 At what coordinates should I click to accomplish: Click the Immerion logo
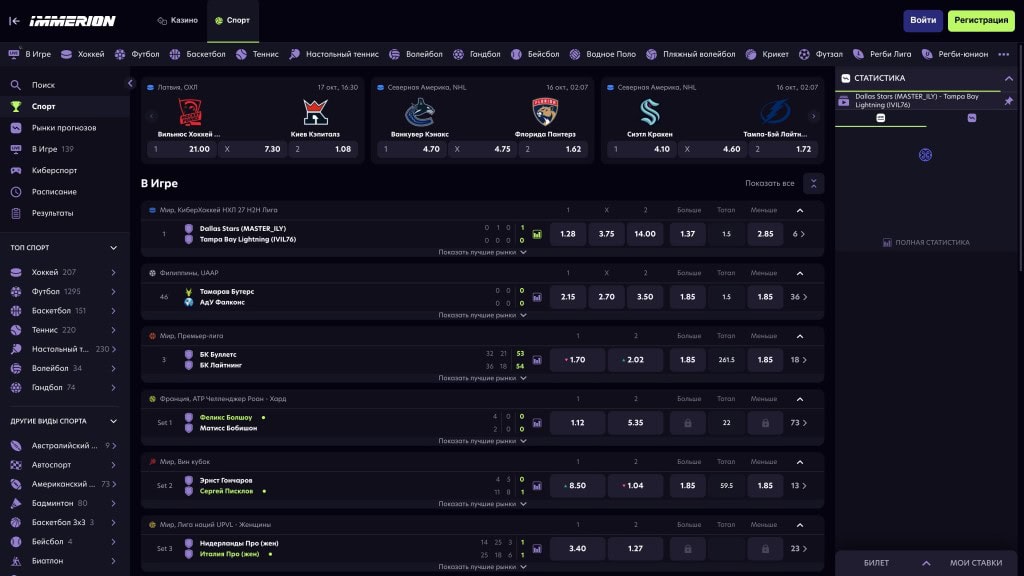(x=72, y=21)
